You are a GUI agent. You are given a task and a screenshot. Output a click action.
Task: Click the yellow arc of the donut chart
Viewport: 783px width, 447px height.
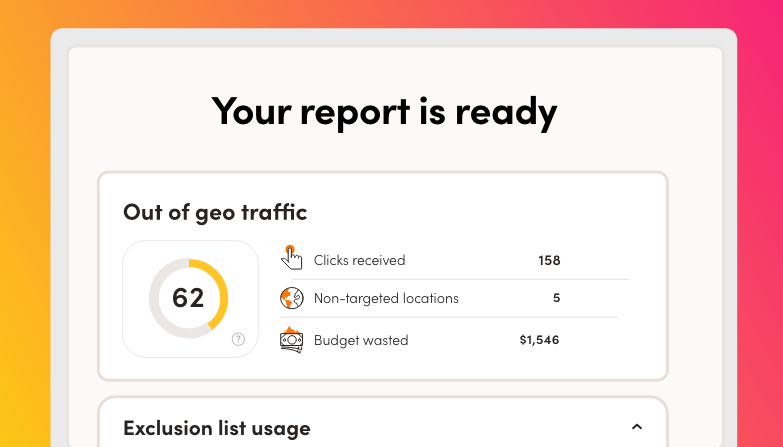pos(220,290)
